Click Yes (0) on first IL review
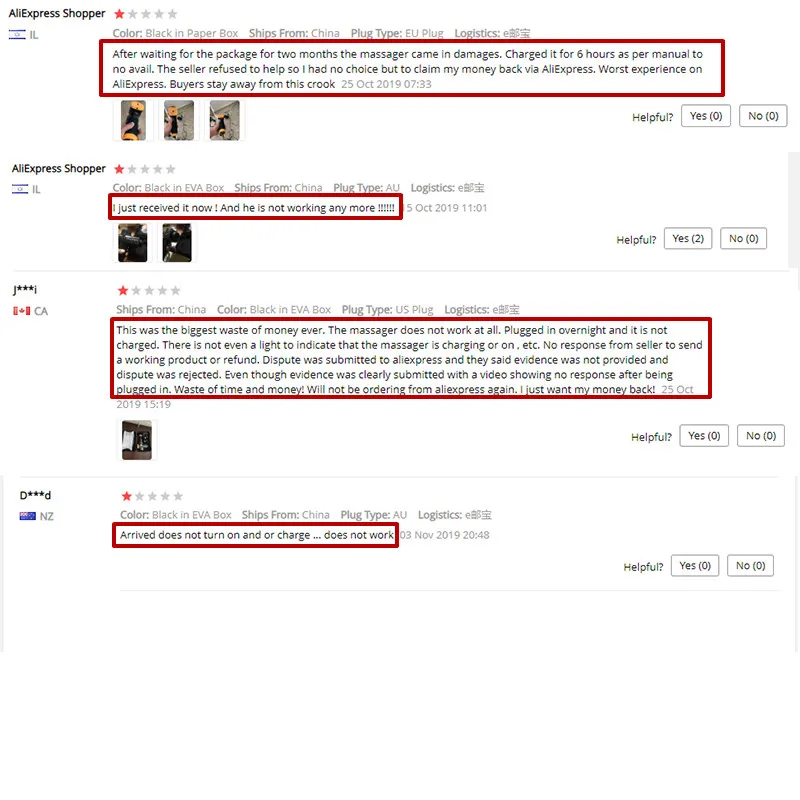Screen dimensions: 800x800 [706, 116]
